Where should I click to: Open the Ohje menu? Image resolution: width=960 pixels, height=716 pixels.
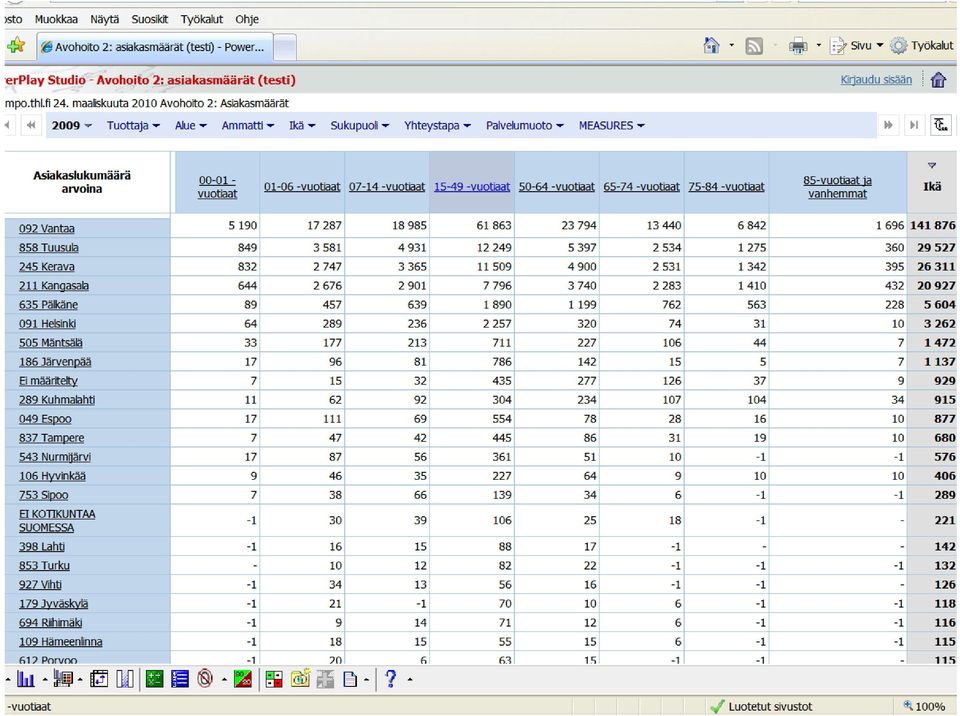click(247, 19)
